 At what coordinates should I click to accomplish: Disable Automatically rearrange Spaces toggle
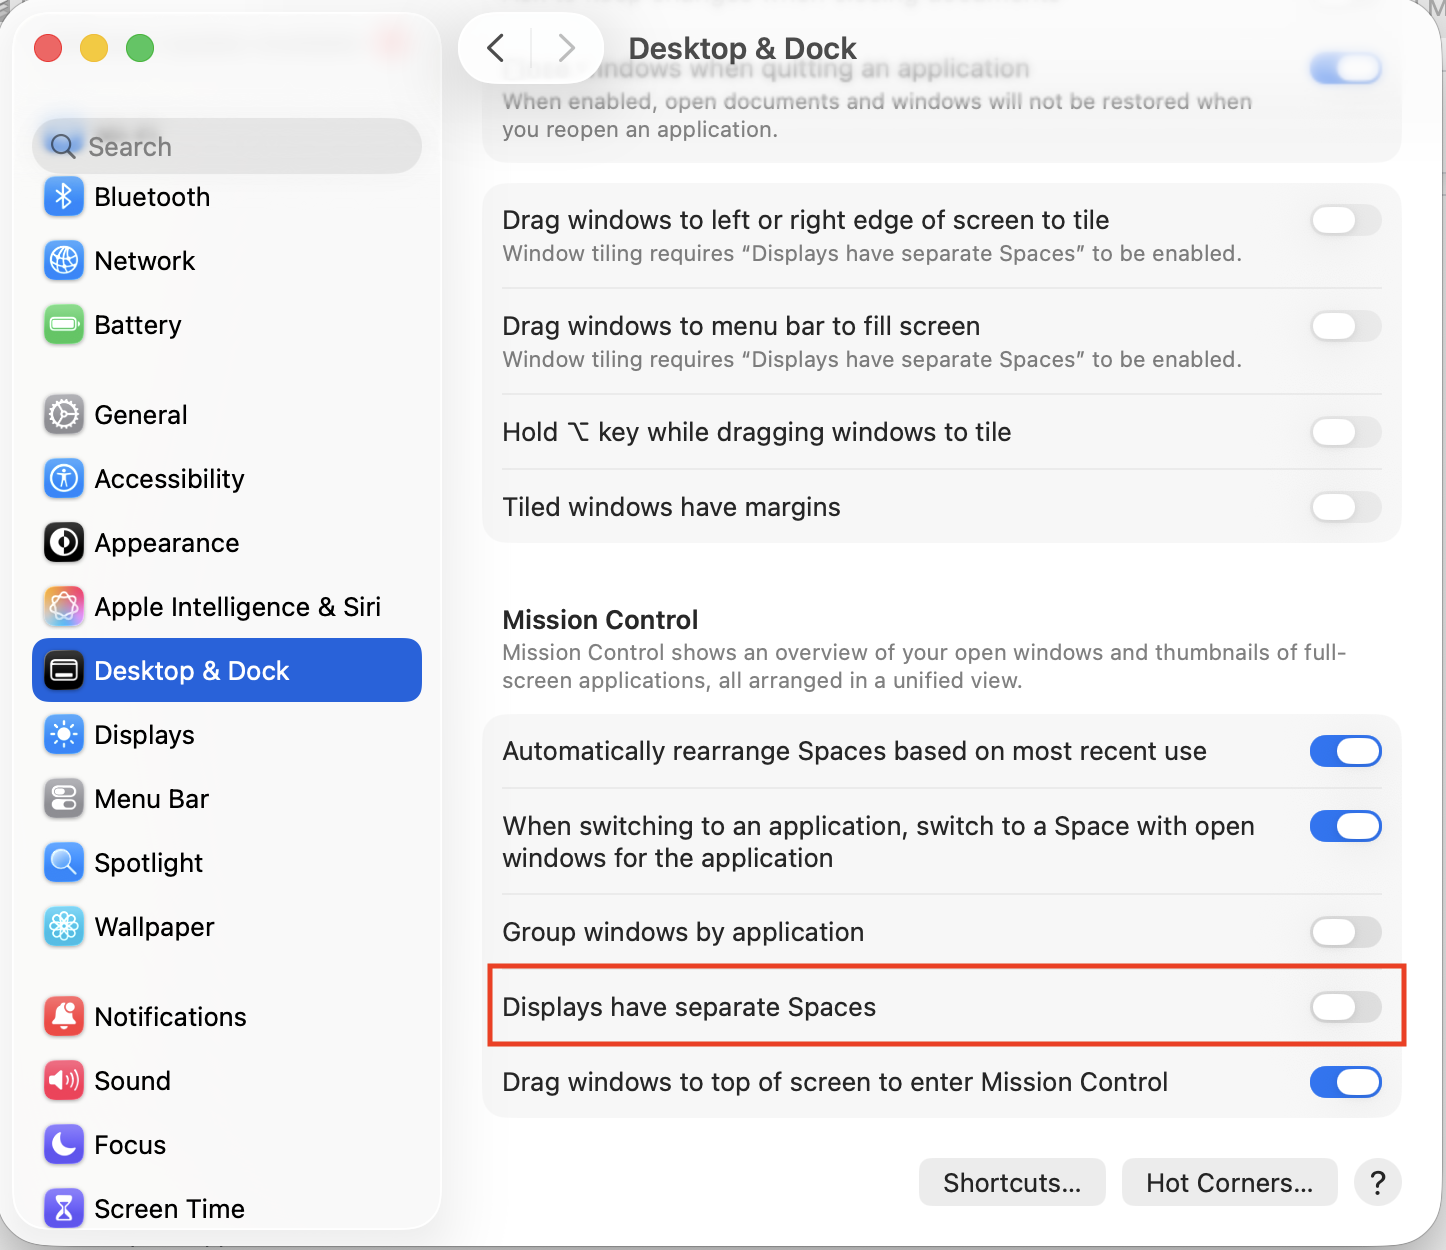(1345, 751)
